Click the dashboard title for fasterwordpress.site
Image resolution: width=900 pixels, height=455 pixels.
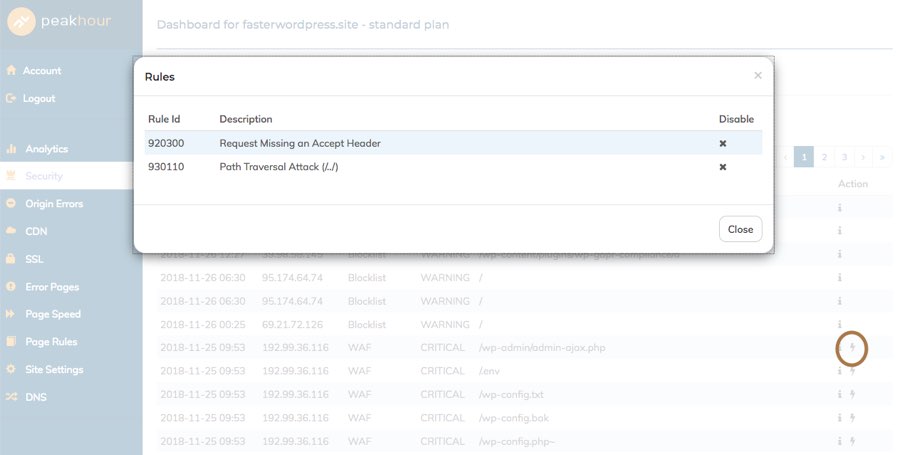[302, 25]
